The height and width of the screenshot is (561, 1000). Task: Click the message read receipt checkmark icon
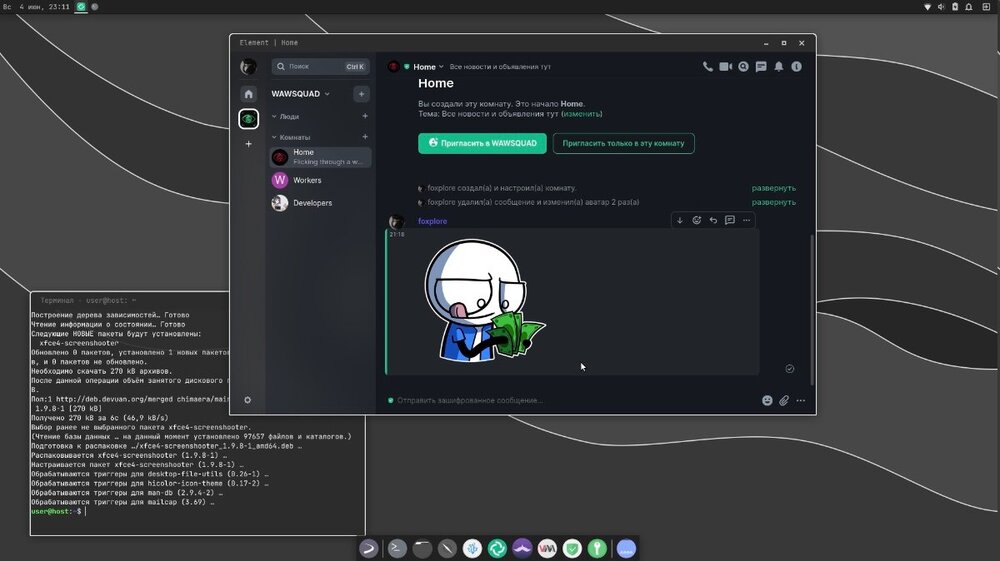[x=790, y=368]
